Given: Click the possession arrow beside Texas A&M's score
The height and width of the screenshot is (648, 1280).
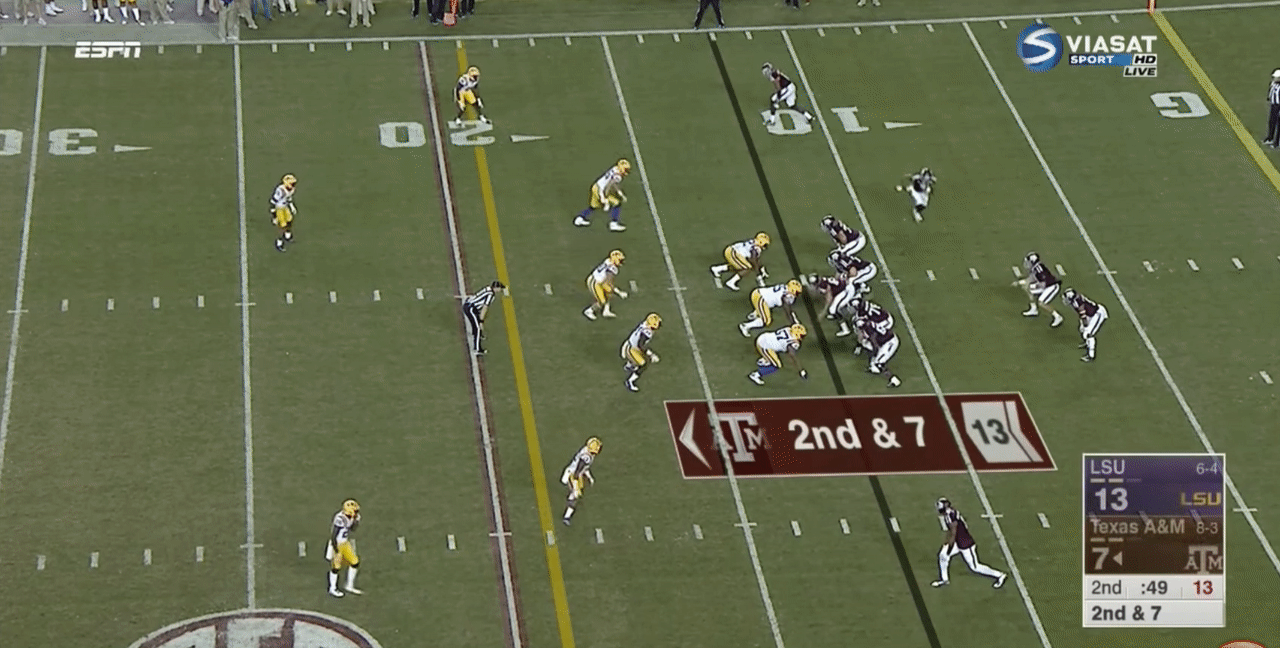Looking at the screenshot, I should point(1117,558).
